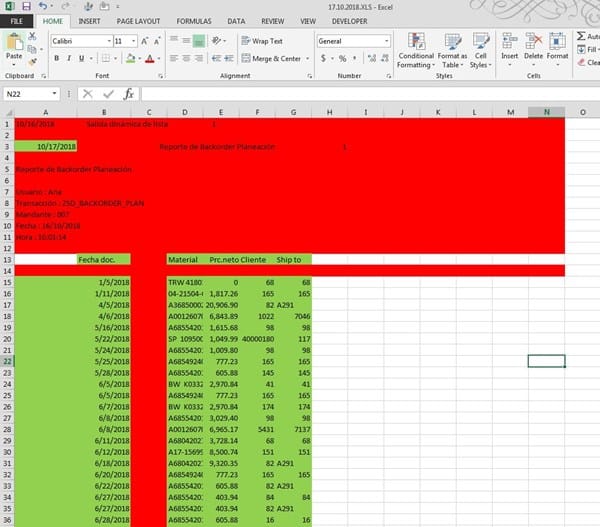The height and width of the screenshot is (527, 600).
Task: Click the Align Right icon
Action: [x=199, y=58]
